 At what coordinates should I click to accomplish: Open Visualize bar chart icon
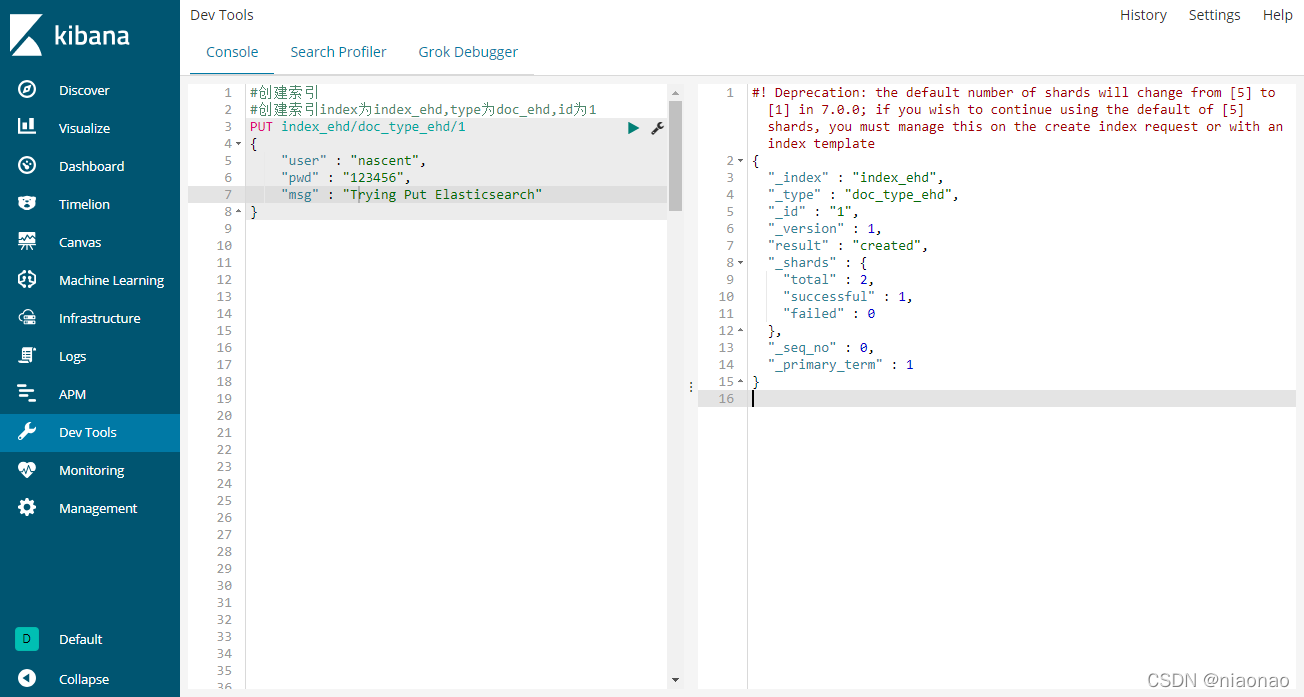pyautogui.click(x=27, y=127)
